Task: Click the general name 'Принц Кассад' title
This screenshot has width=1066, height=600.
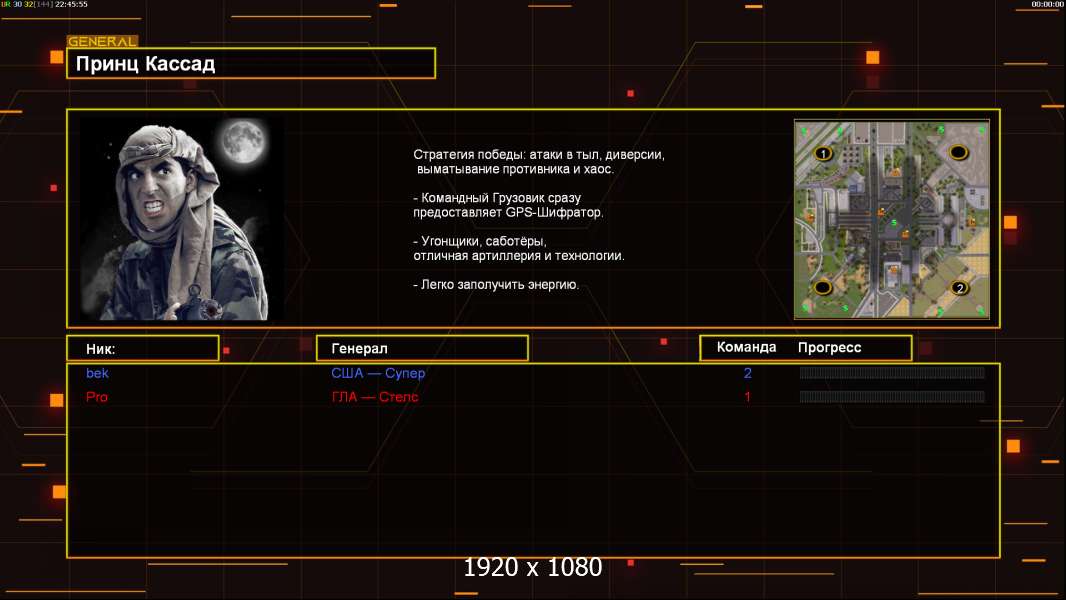Action: 145,64
